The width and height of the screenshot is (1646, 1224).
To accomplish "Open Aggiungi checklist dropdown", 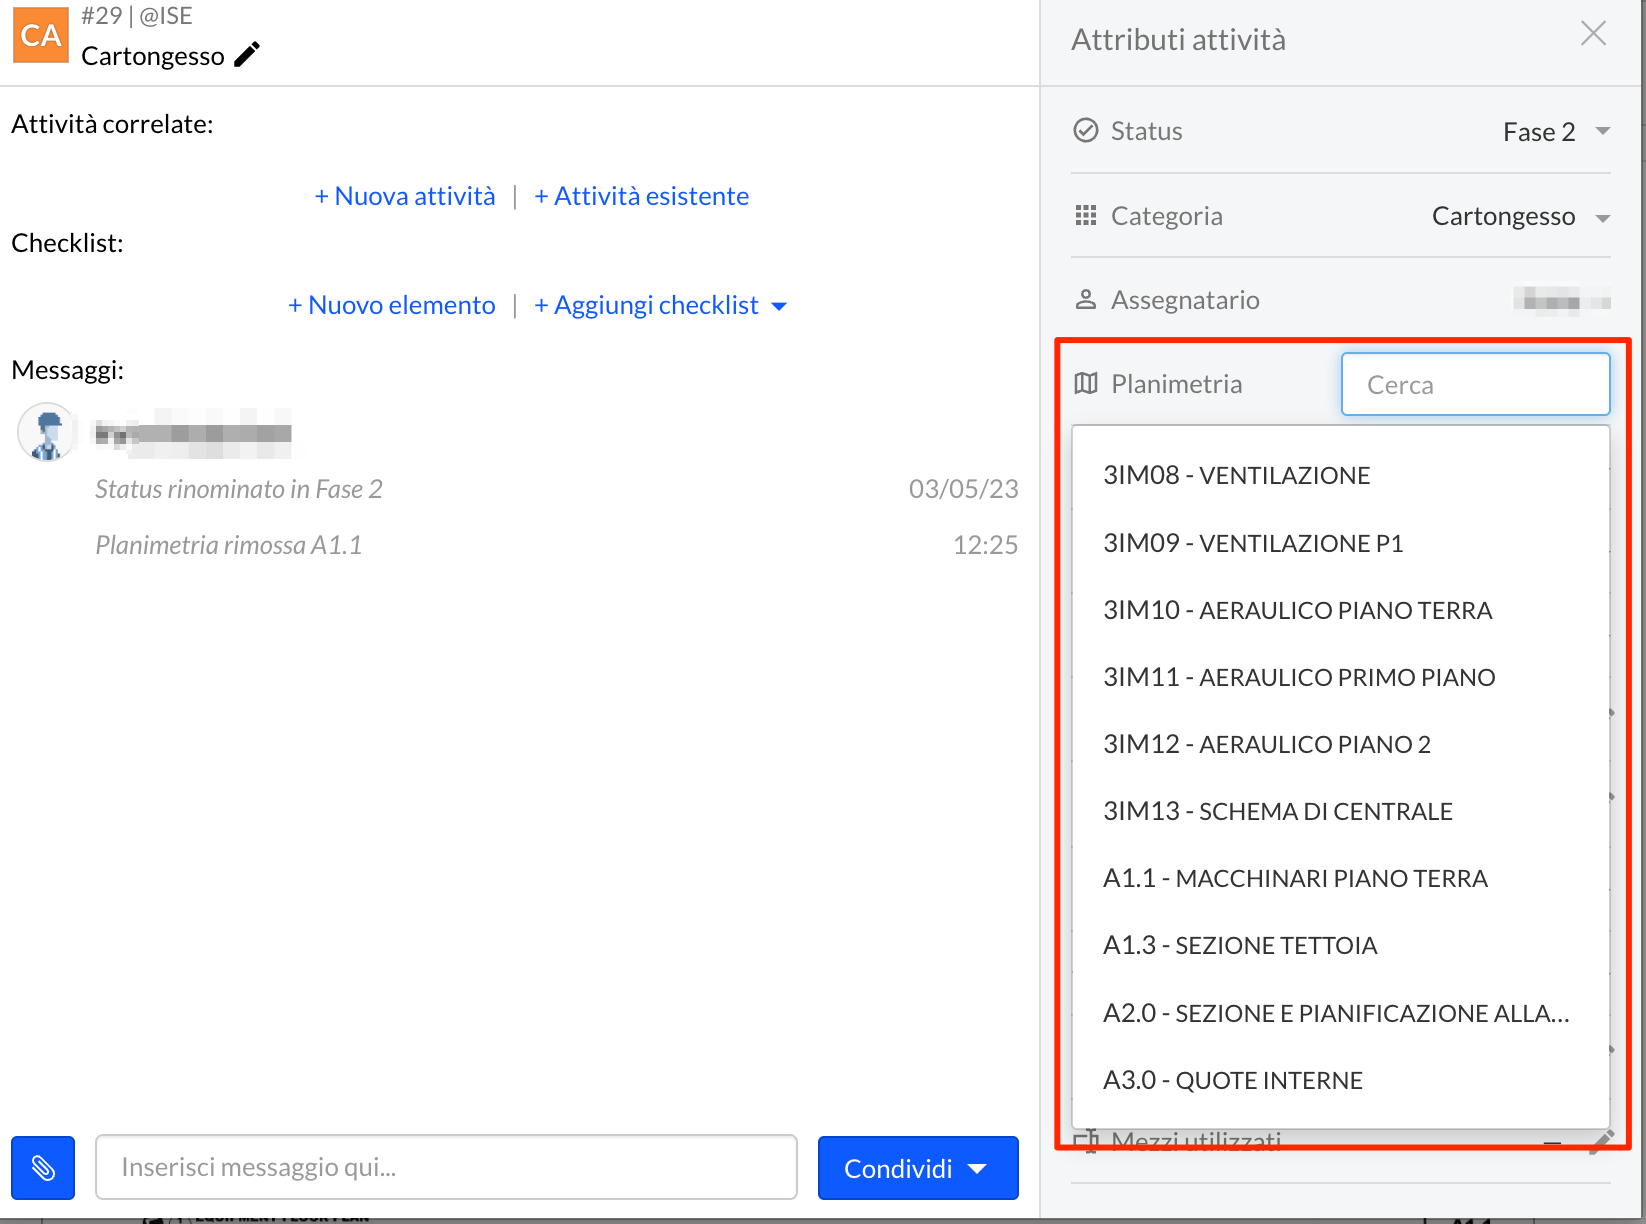I will pos(660,305).
